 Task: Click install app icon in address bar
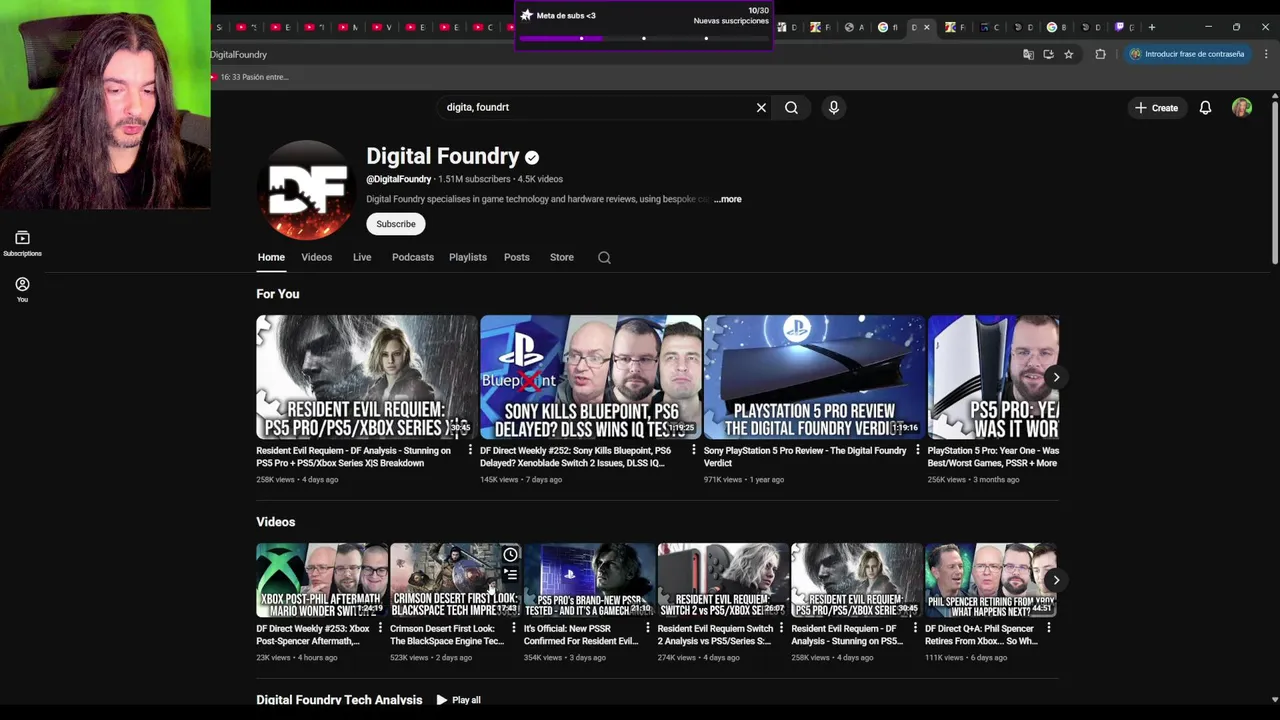click(x=1048, y=54)
